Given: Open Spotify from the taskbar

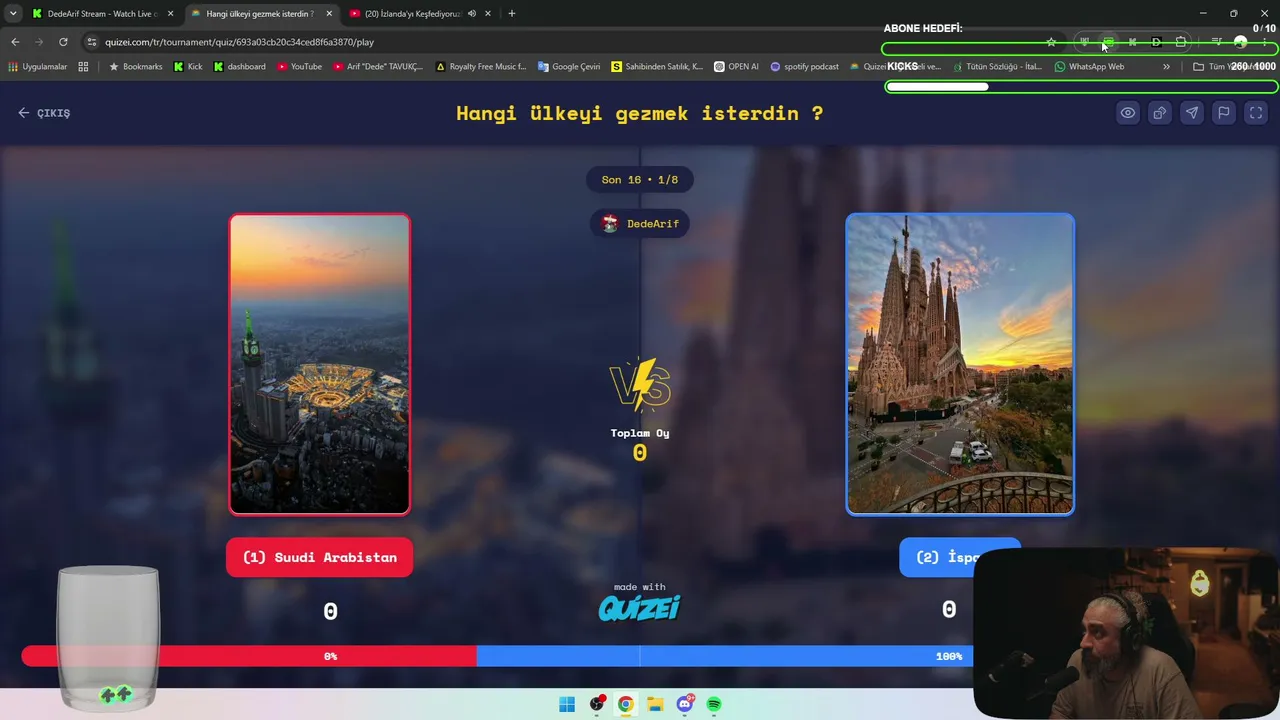Looking at the screenshot, I should click(x=714, y=704).
